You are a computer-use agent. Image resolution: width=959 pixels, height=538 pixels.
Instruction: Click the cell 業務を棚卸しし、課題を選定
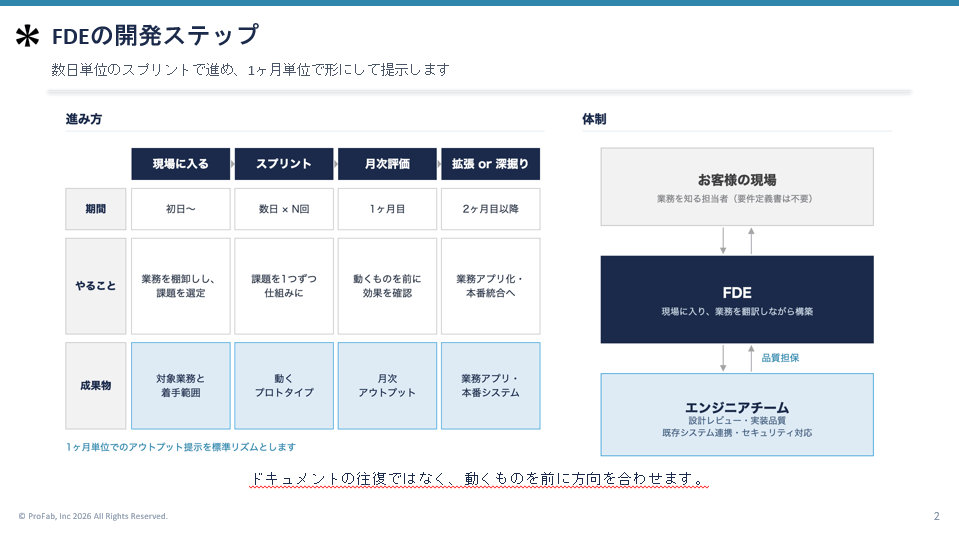(x=180, y=286)
